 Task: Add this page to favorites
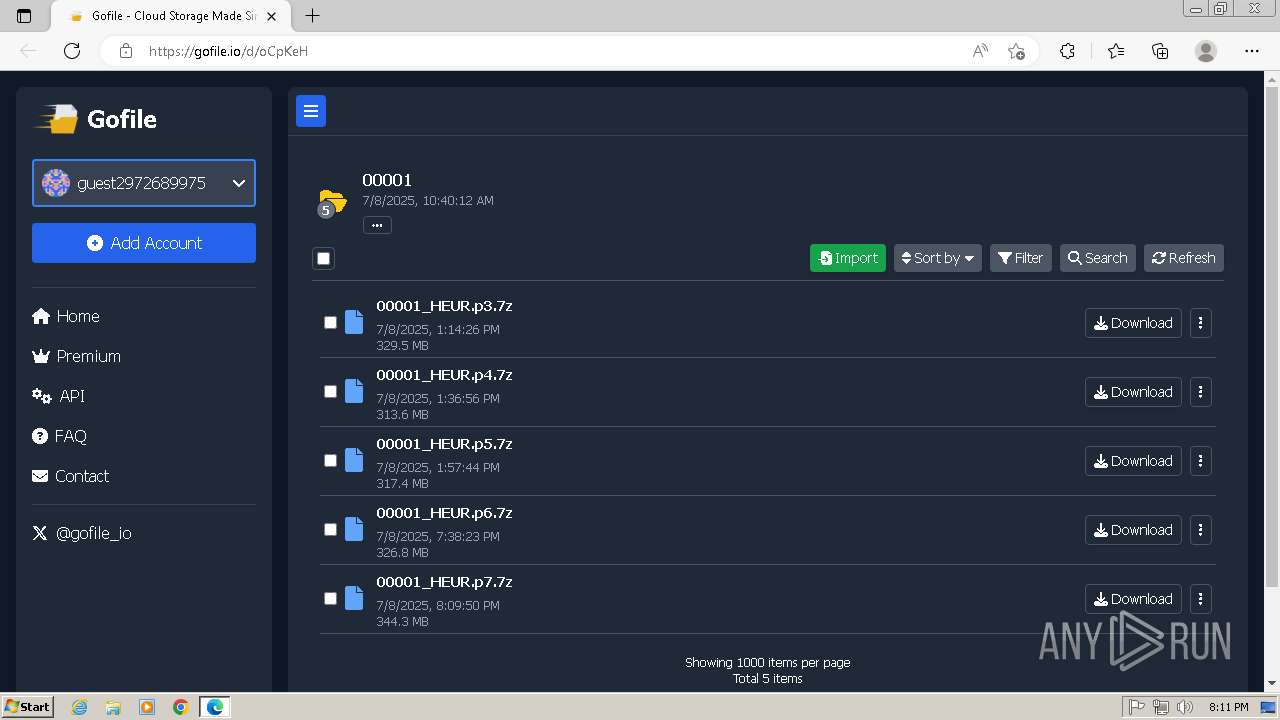tap(1017, 51)
